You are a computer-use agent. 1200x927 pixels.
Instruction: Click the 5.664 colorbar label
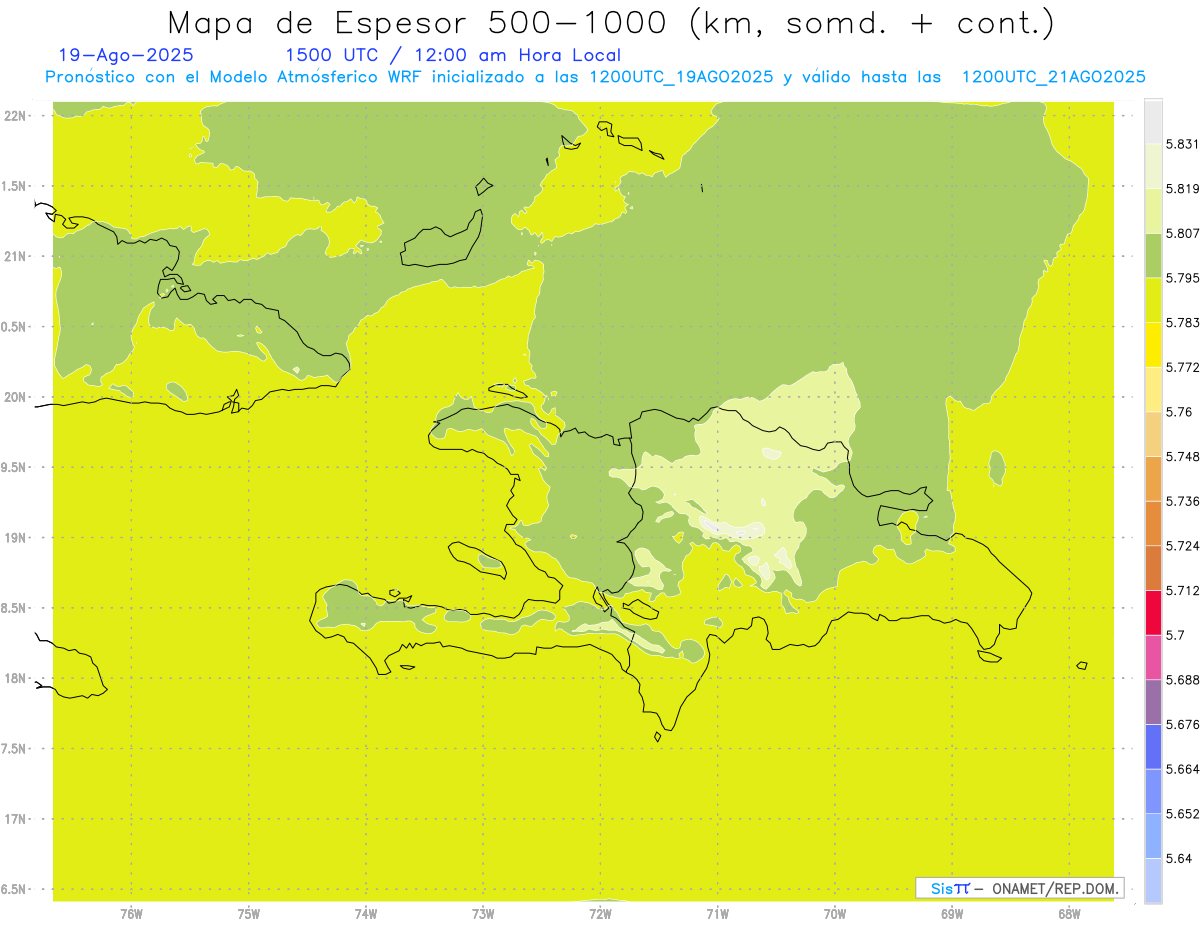[x=1182, y=769]
